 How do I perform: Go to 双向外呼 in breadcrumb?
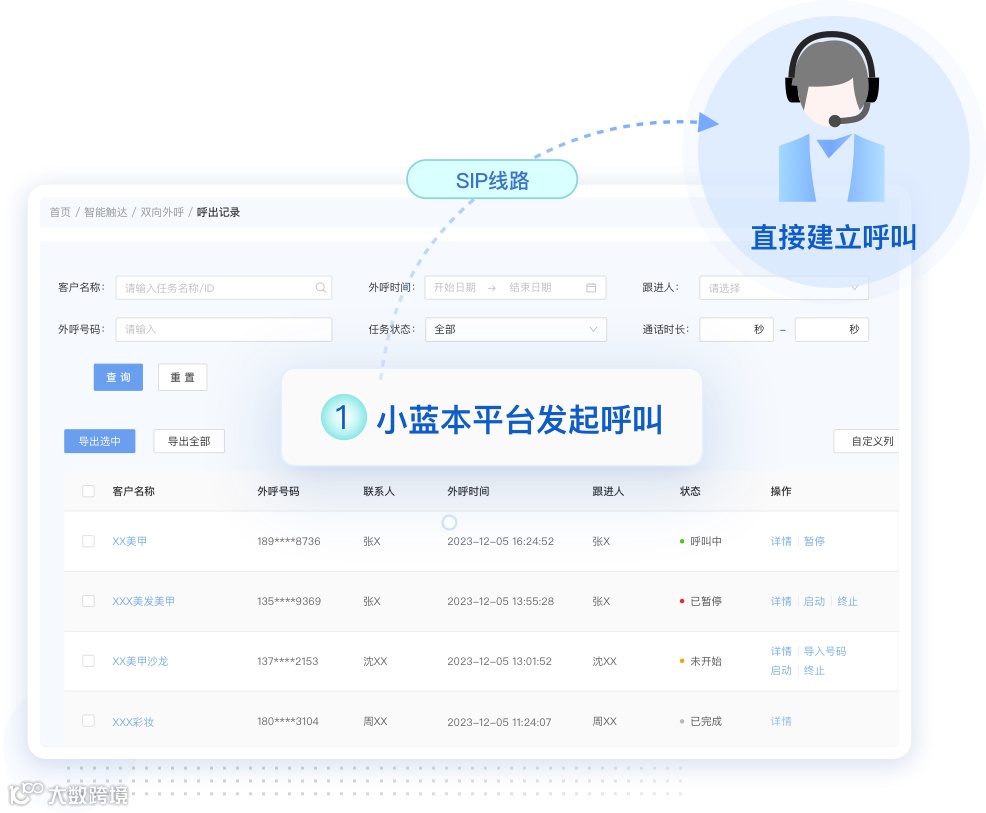click(x=162, y=212)
